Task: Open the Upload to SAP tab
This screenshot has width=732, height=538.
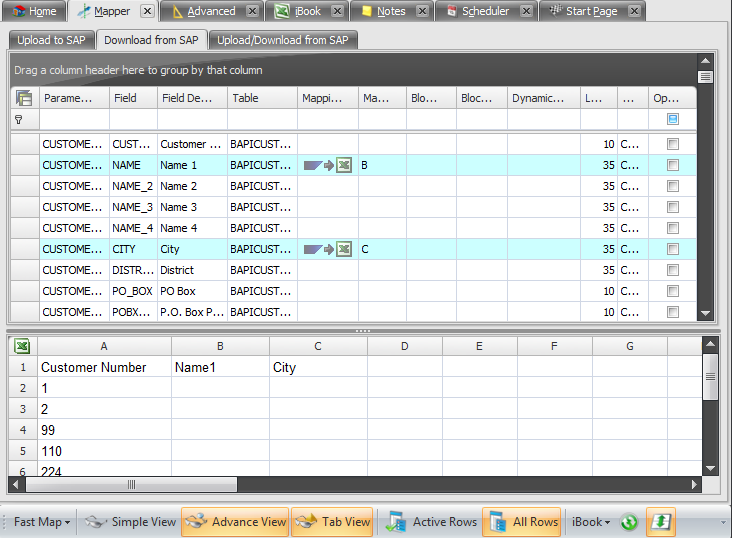Action: tap(52, 40)
